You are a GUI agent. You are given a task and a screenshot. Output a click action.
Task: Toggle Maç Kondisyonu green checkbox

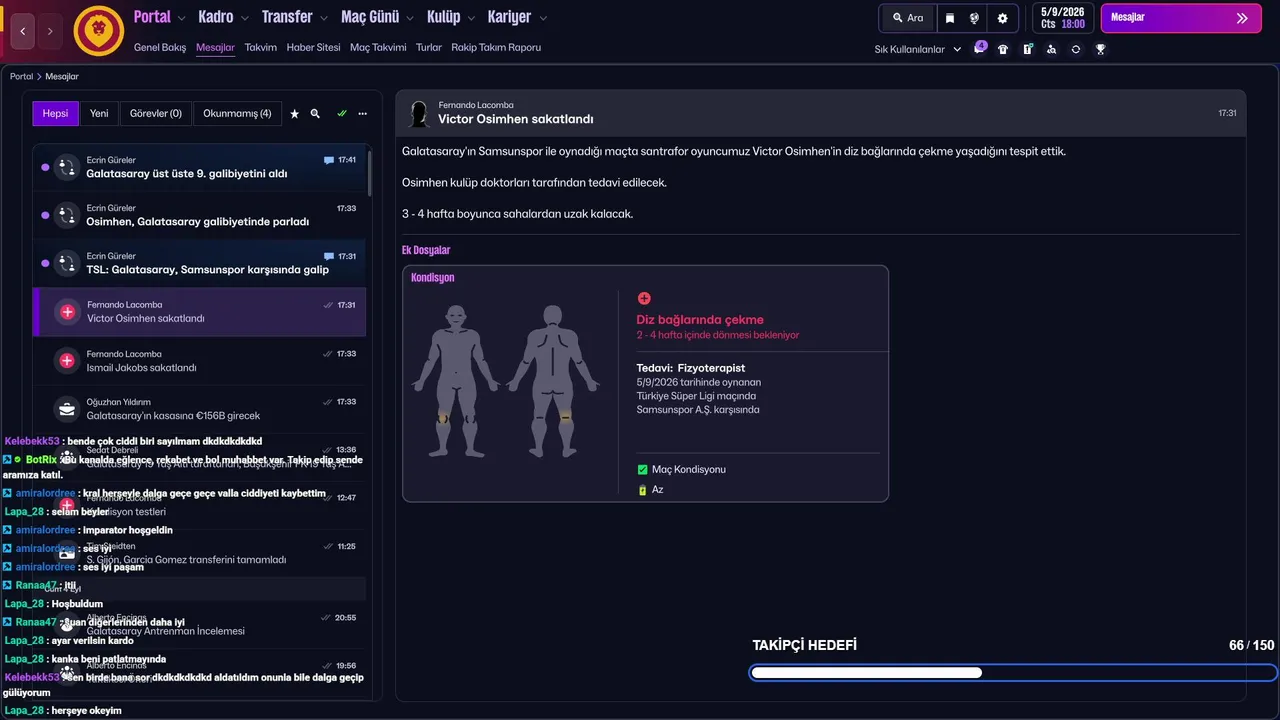[x=643, y=470]
